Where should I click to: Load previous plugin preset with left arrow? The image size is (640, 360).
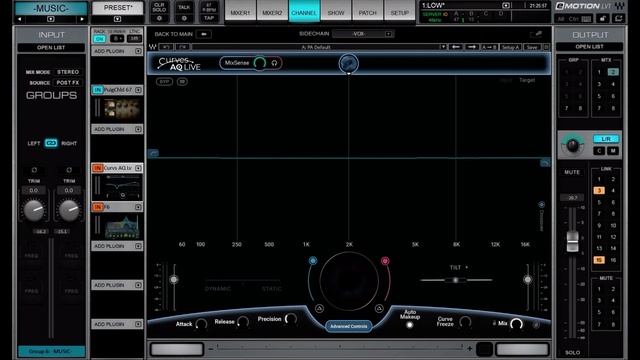coord(456,47)
